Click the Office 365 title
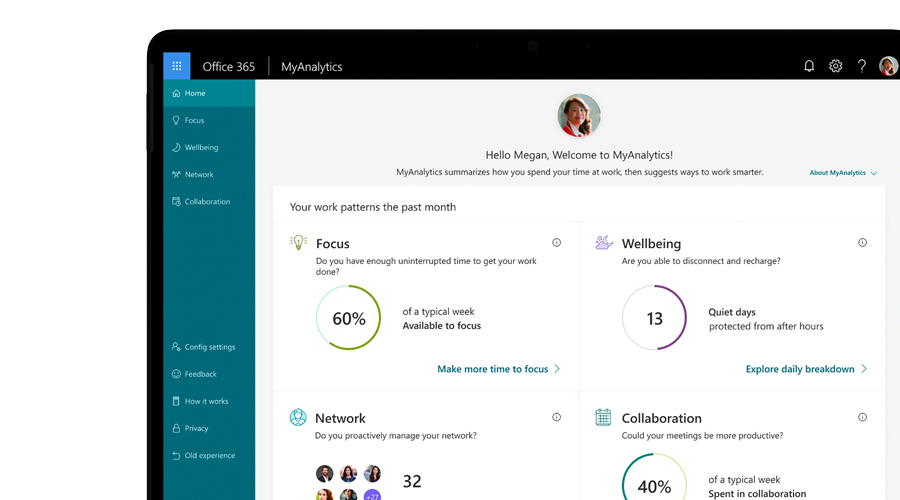 point(228,67)
